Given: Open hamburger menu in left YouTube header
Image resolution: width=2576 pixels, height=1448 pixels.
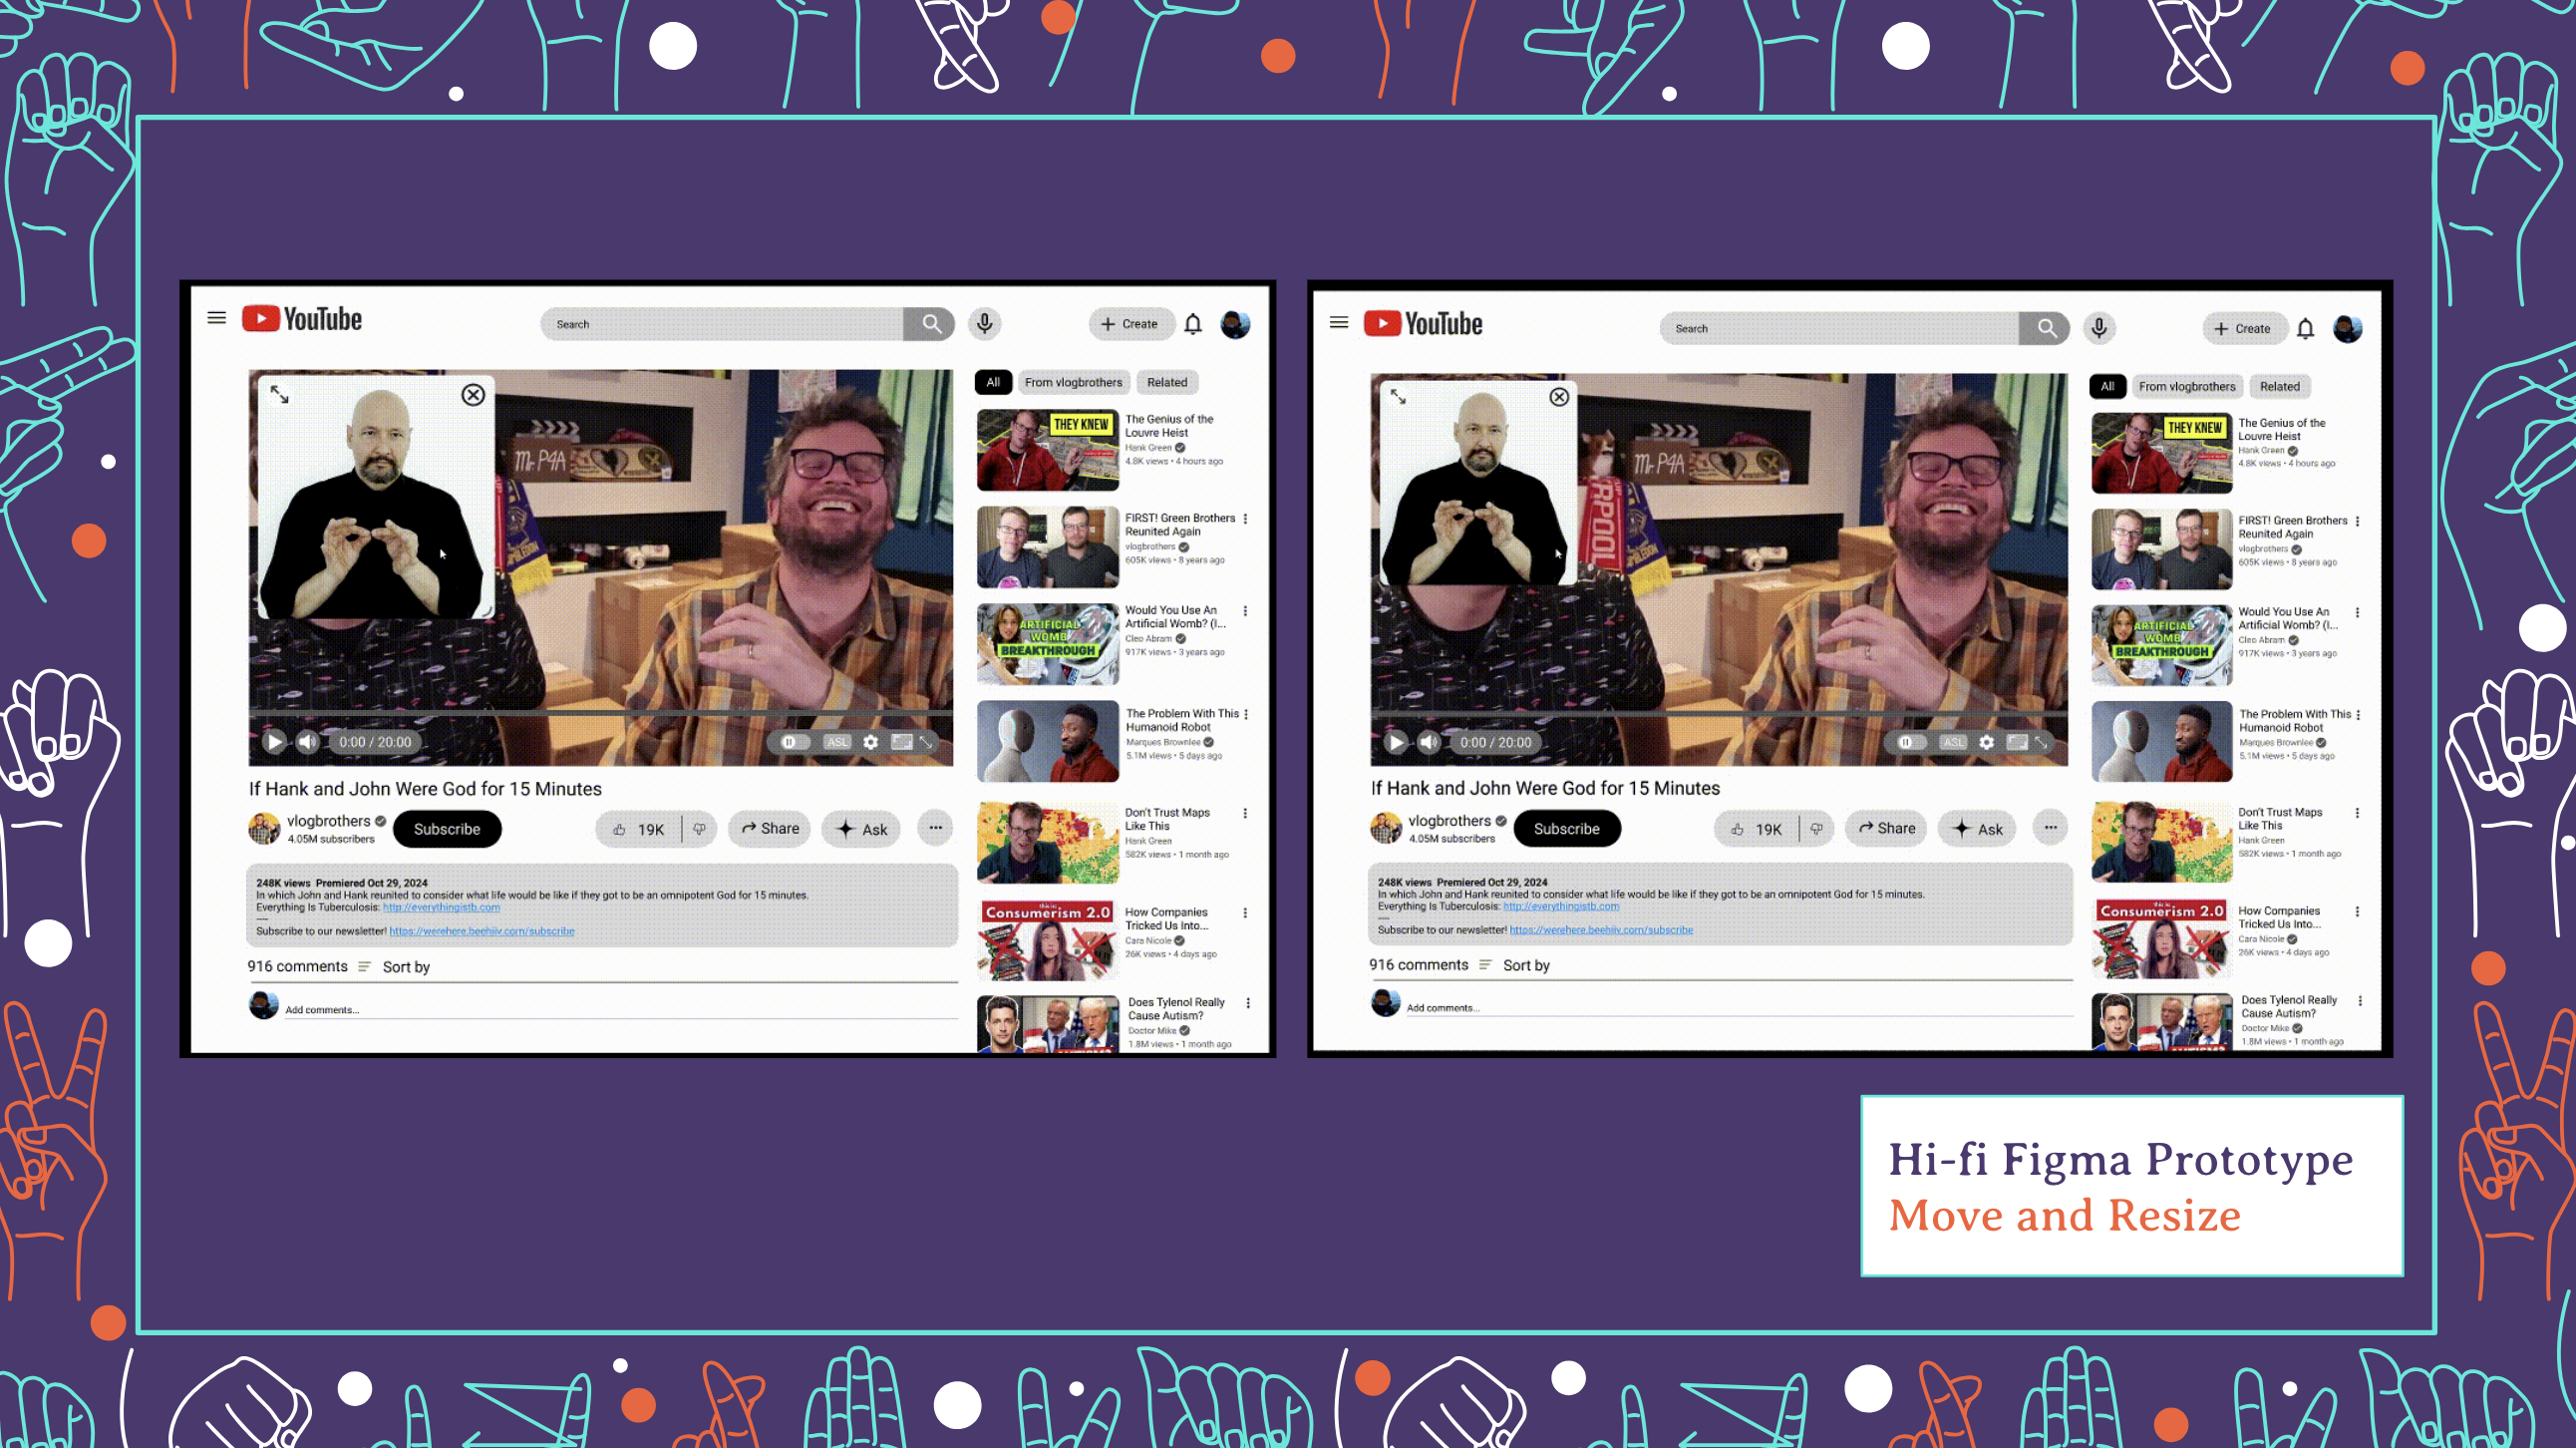Looking at the screenshot, I should (x=216, y=319).
